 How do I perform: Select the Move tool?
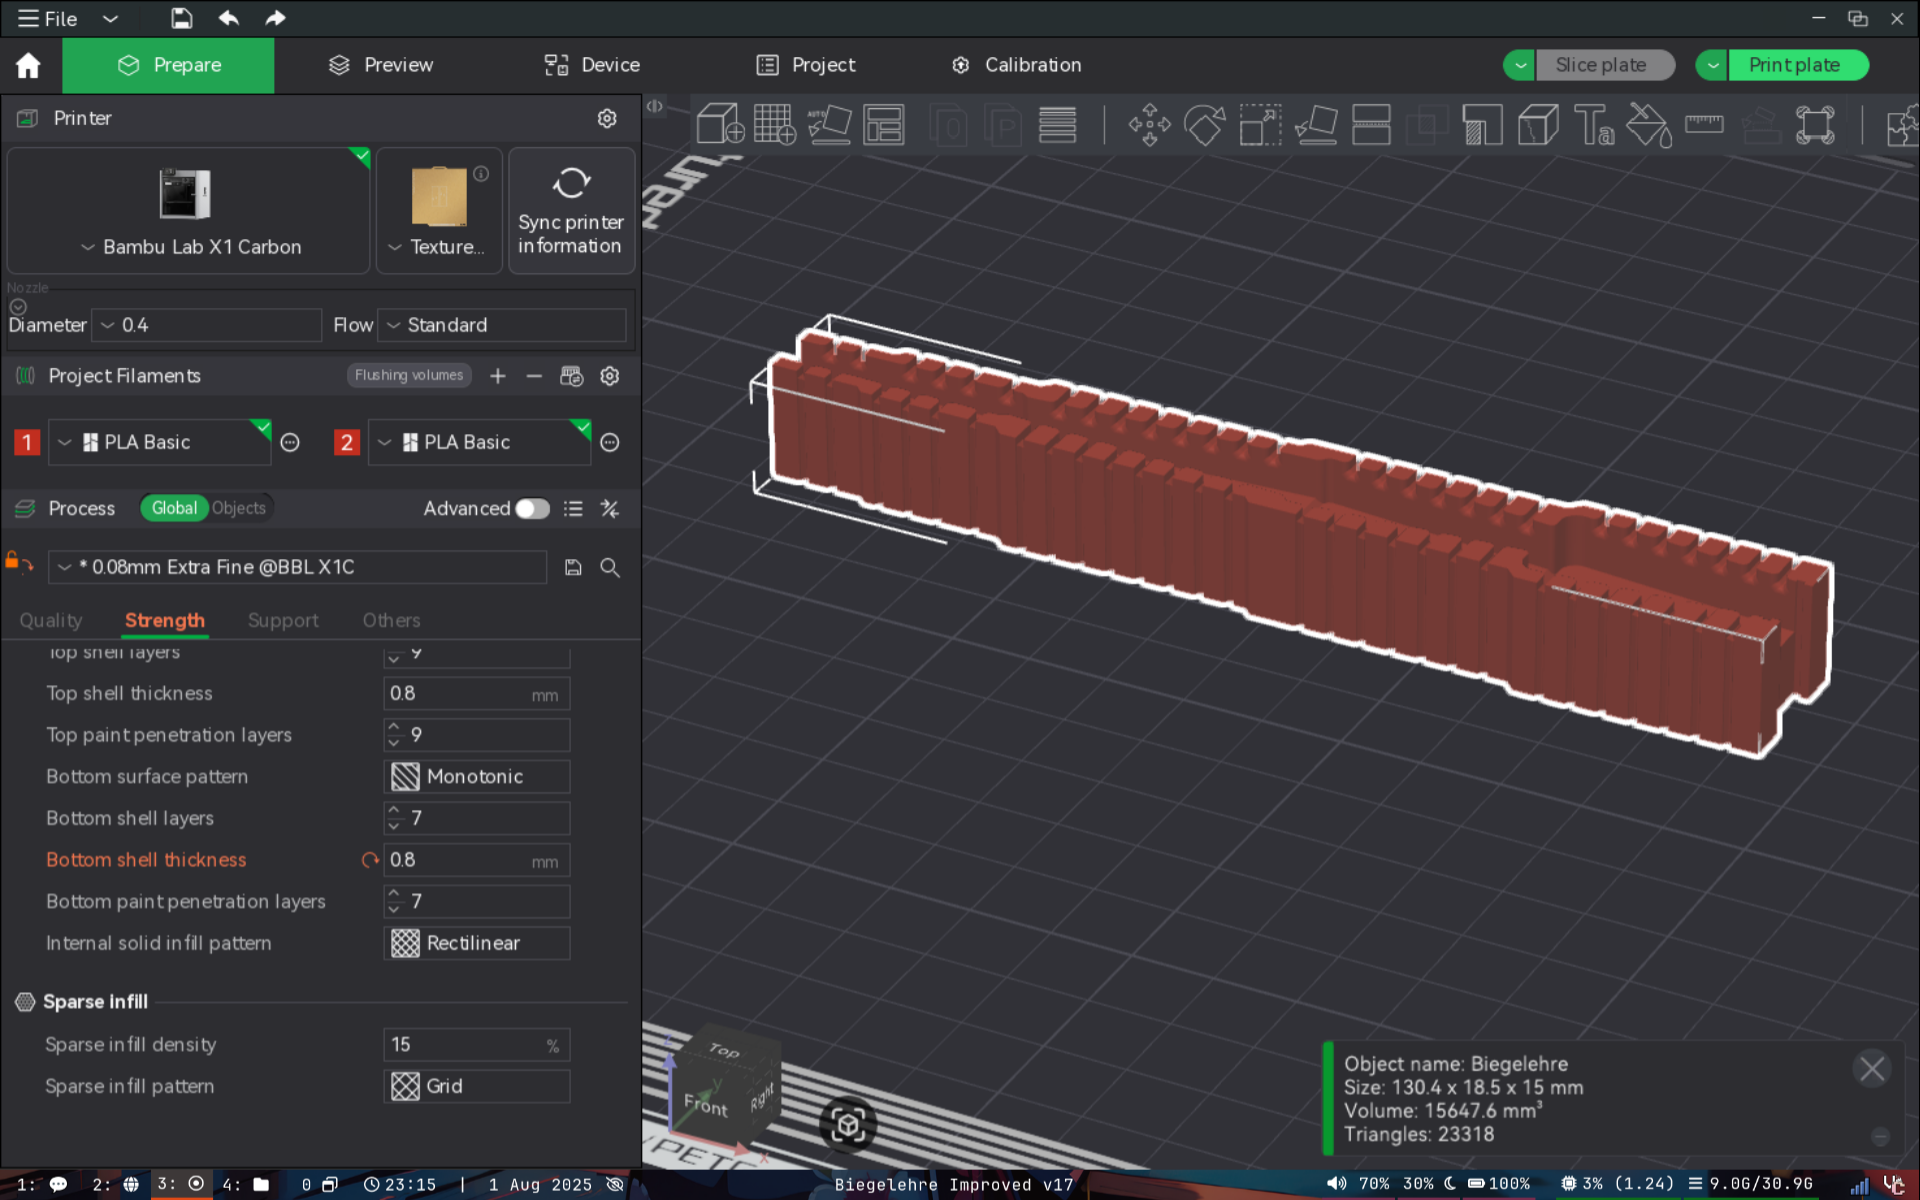point(1150,125)
